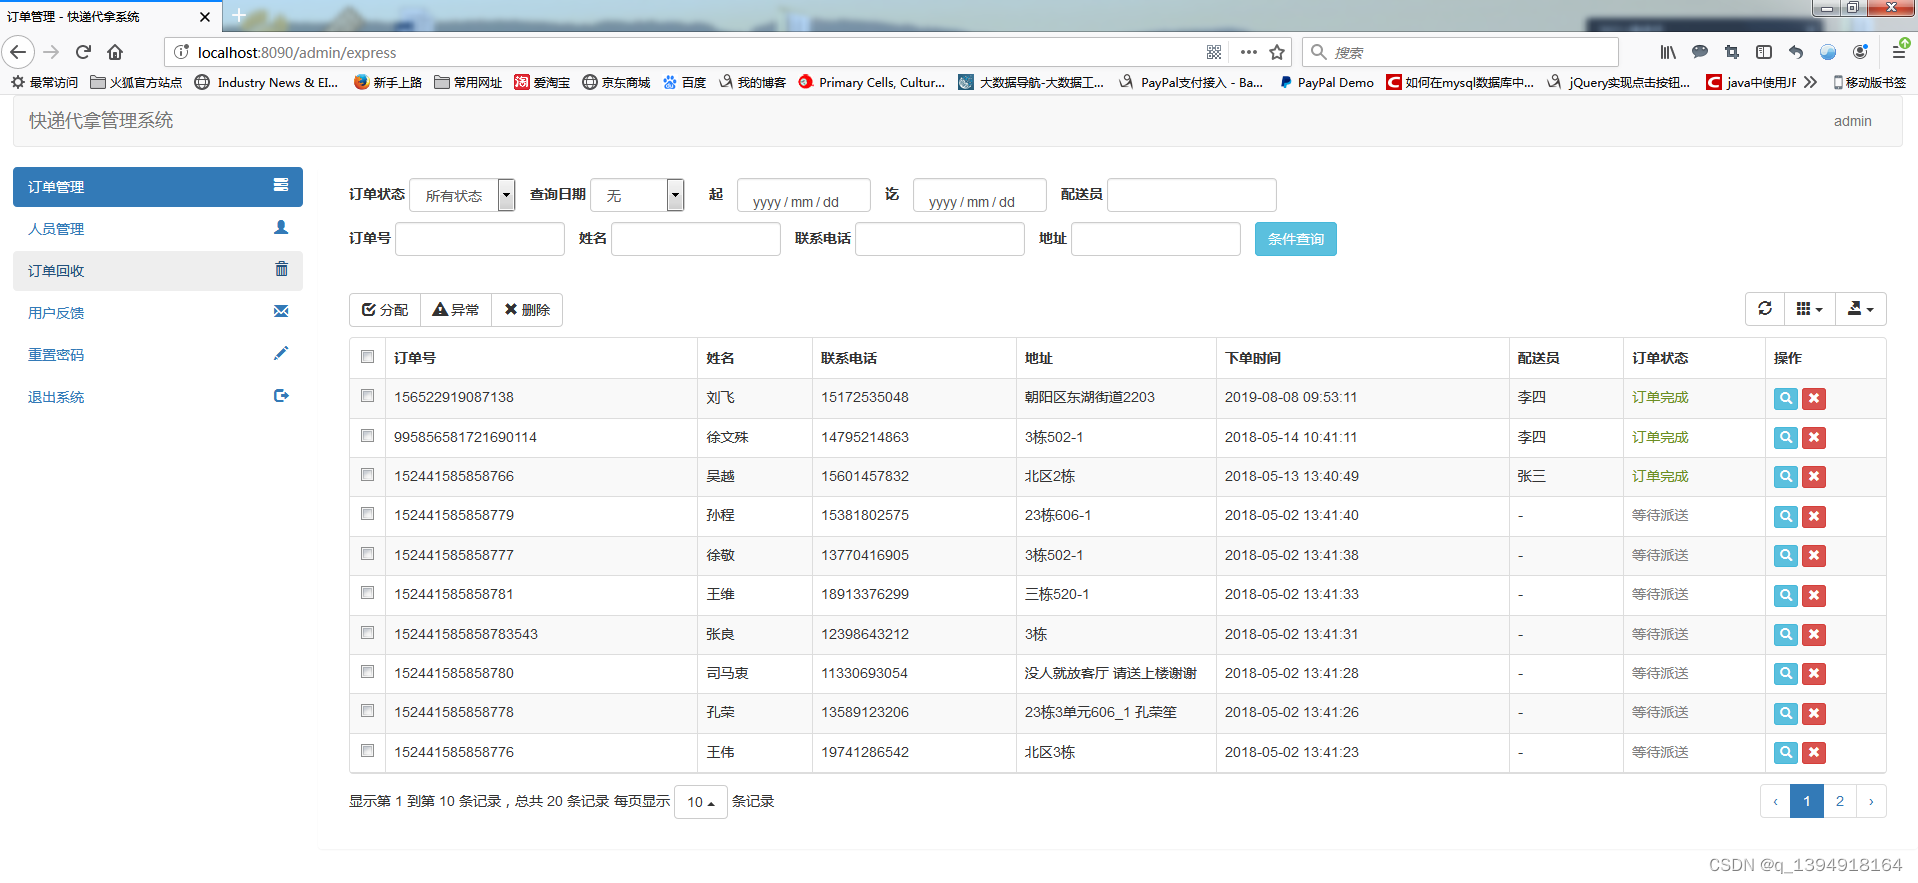This screenshot has width=1918, height=883.
Task: Open the 订单状态 status dropdown
Action: (x=462, y=195)
